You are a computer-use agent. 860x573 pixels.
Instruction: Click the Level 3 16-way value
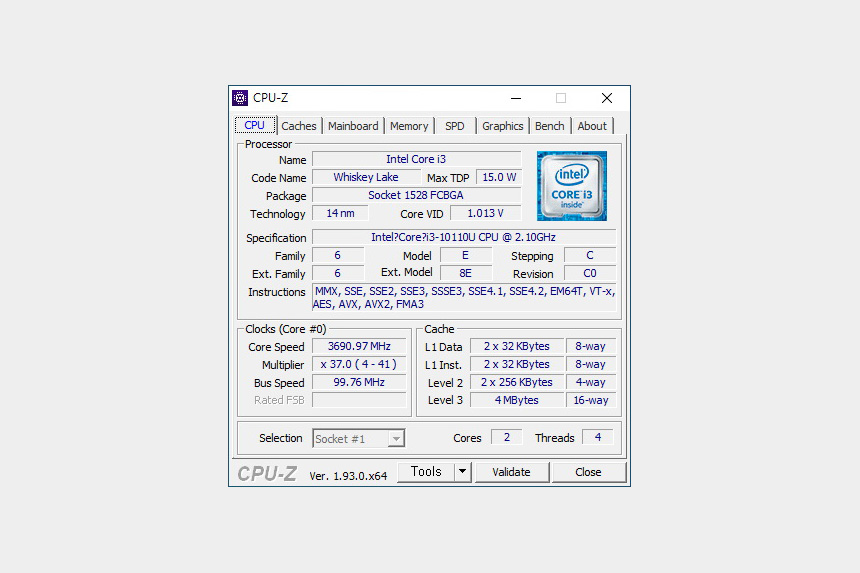(591, 400)
